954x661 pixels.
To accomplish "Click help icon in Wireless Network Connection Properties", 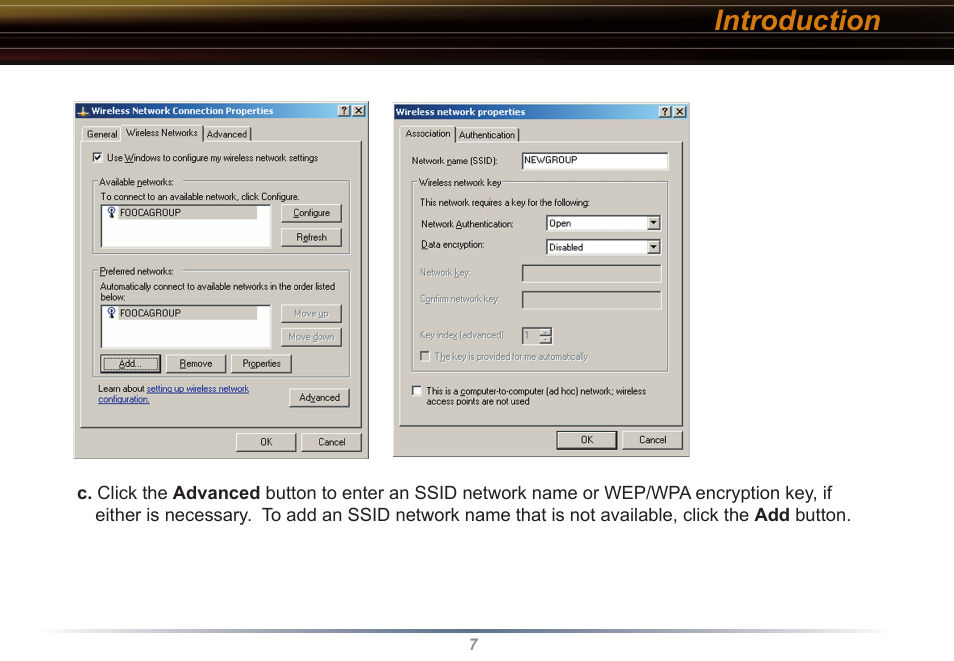I will [344, 110].
